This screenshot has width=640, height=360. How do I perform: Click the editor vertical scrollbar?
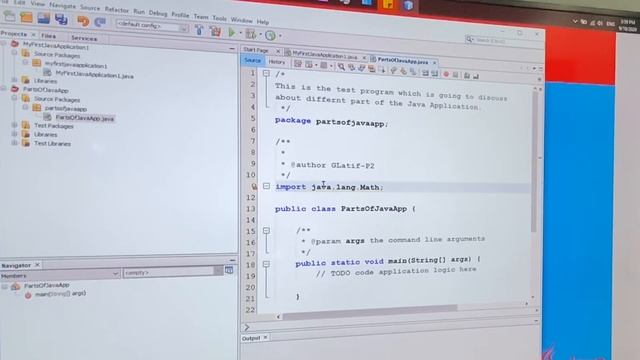[x=533, y=162]
